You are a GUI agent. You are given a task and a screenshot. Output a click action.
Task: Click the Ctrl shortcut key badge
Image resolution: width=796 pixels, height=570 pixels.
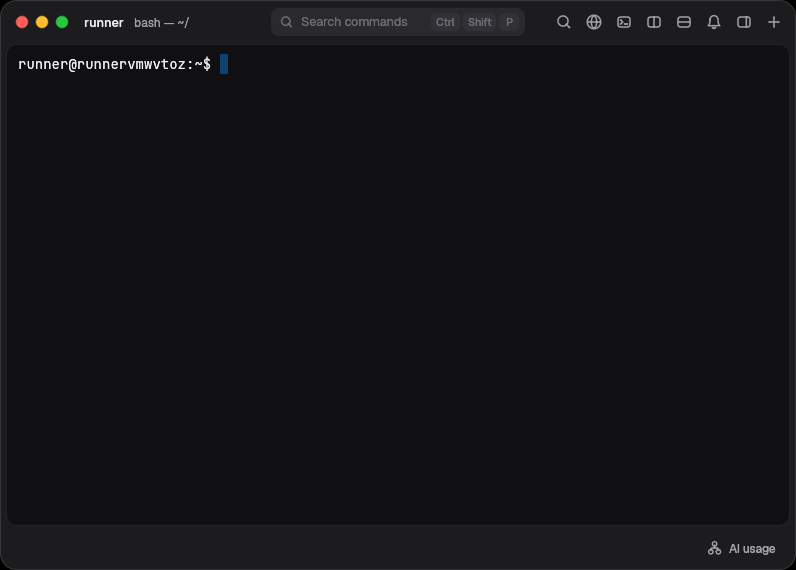pyautogui.click(x=445, y=22)
